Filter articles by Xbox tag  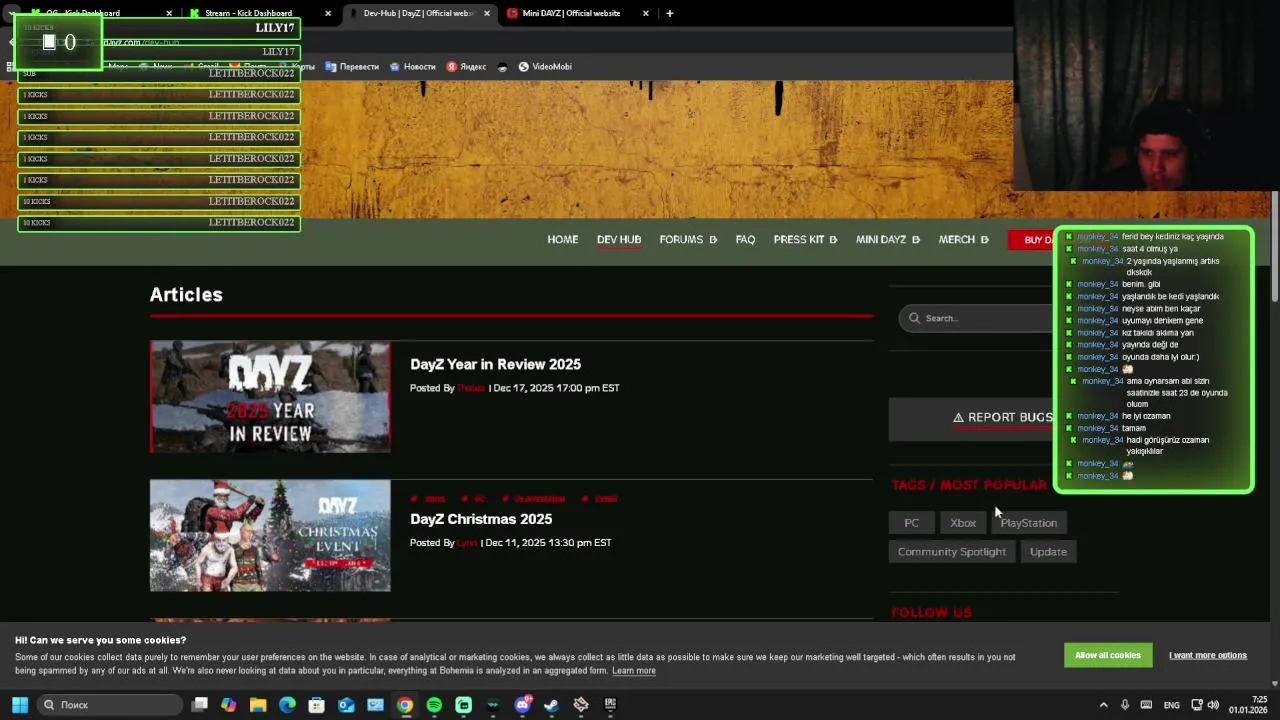[x=963, y=523]
